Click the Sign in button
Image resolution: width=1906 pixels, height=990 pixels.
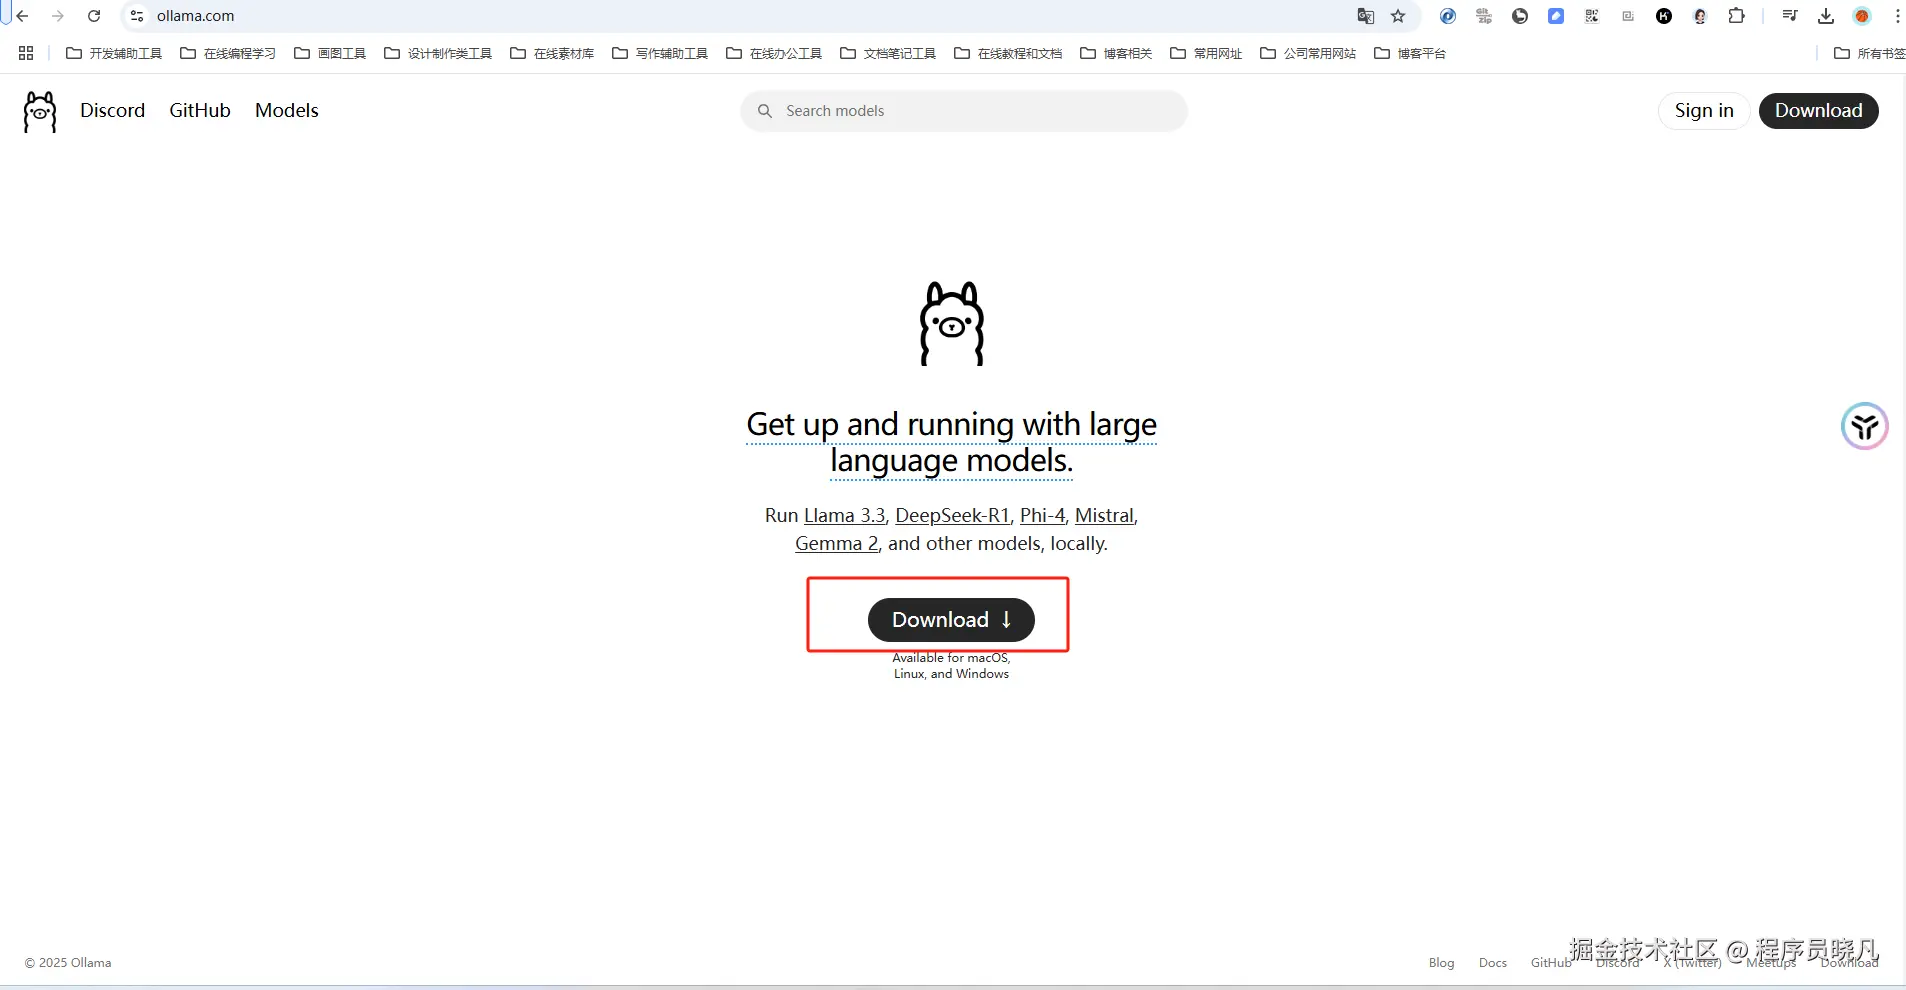1704,110
